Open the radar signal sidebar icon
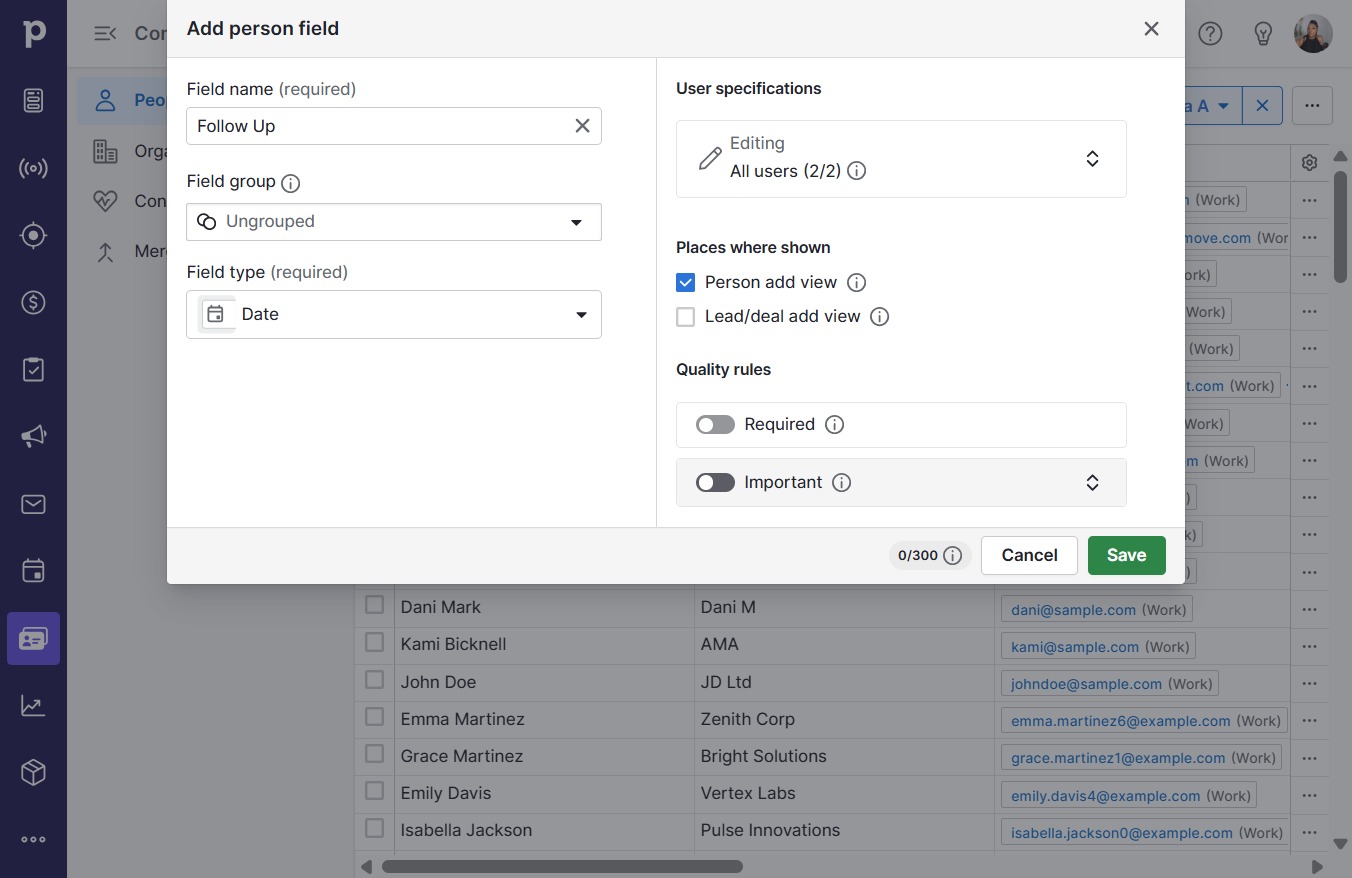This screenshot has height=878, width=1352. [x=33, y=168]
